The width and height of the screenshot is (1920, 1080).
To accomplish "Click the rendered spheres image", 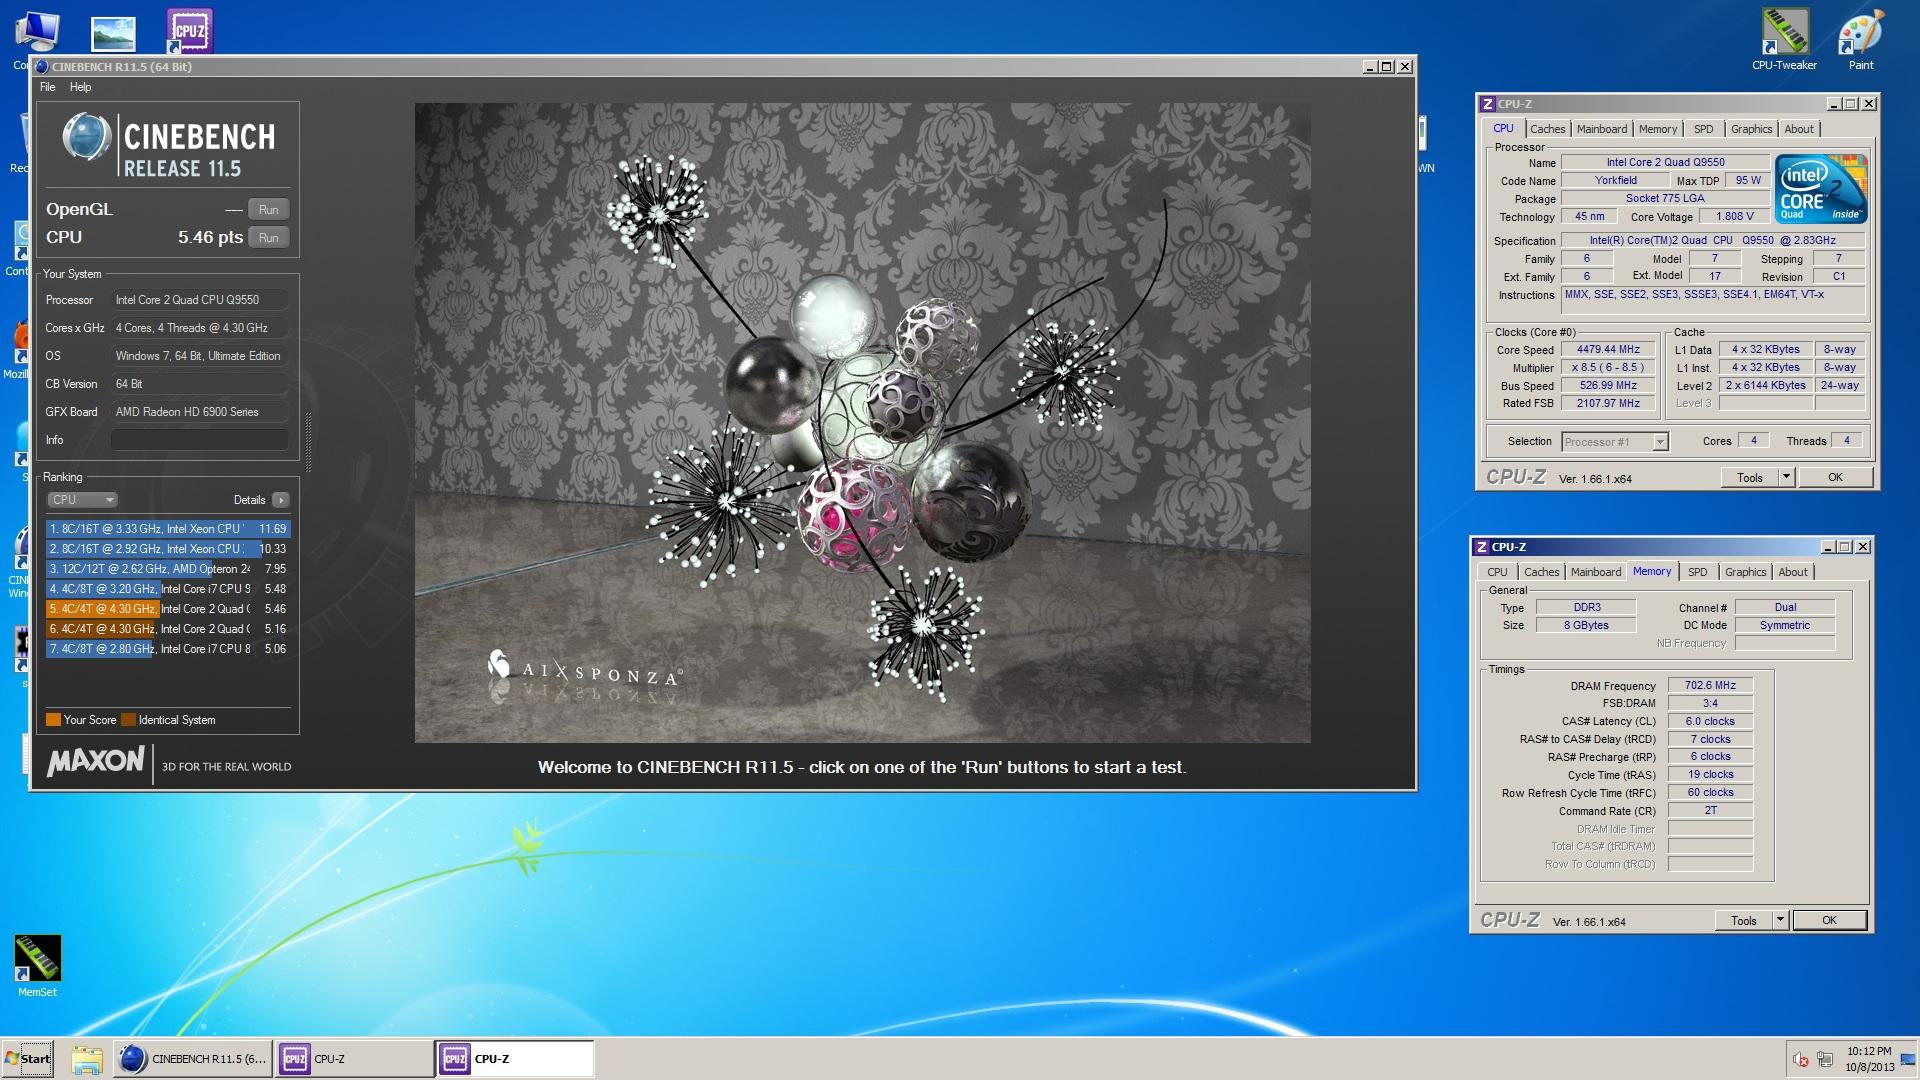I will pos(862,422).
